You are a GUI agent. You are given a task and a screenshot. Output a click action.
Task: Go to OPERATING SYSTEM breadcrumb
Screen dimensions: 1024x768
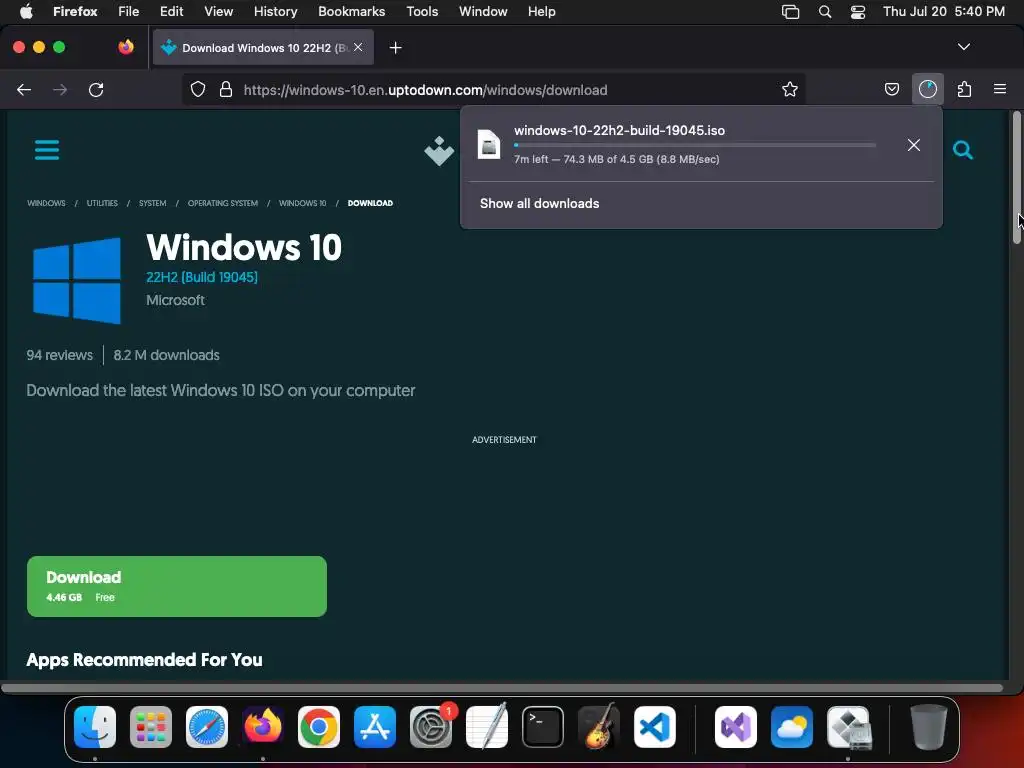(x=223, y=203)
